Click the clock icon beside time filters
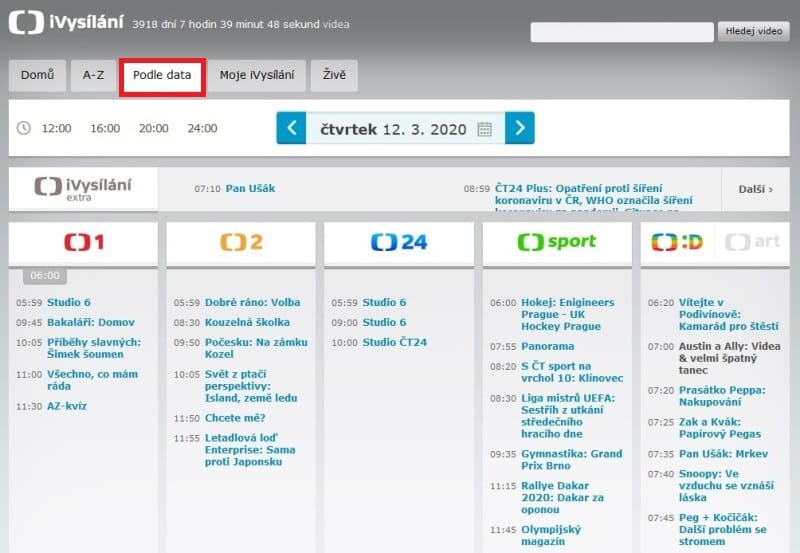 click(x=23, y=128)
